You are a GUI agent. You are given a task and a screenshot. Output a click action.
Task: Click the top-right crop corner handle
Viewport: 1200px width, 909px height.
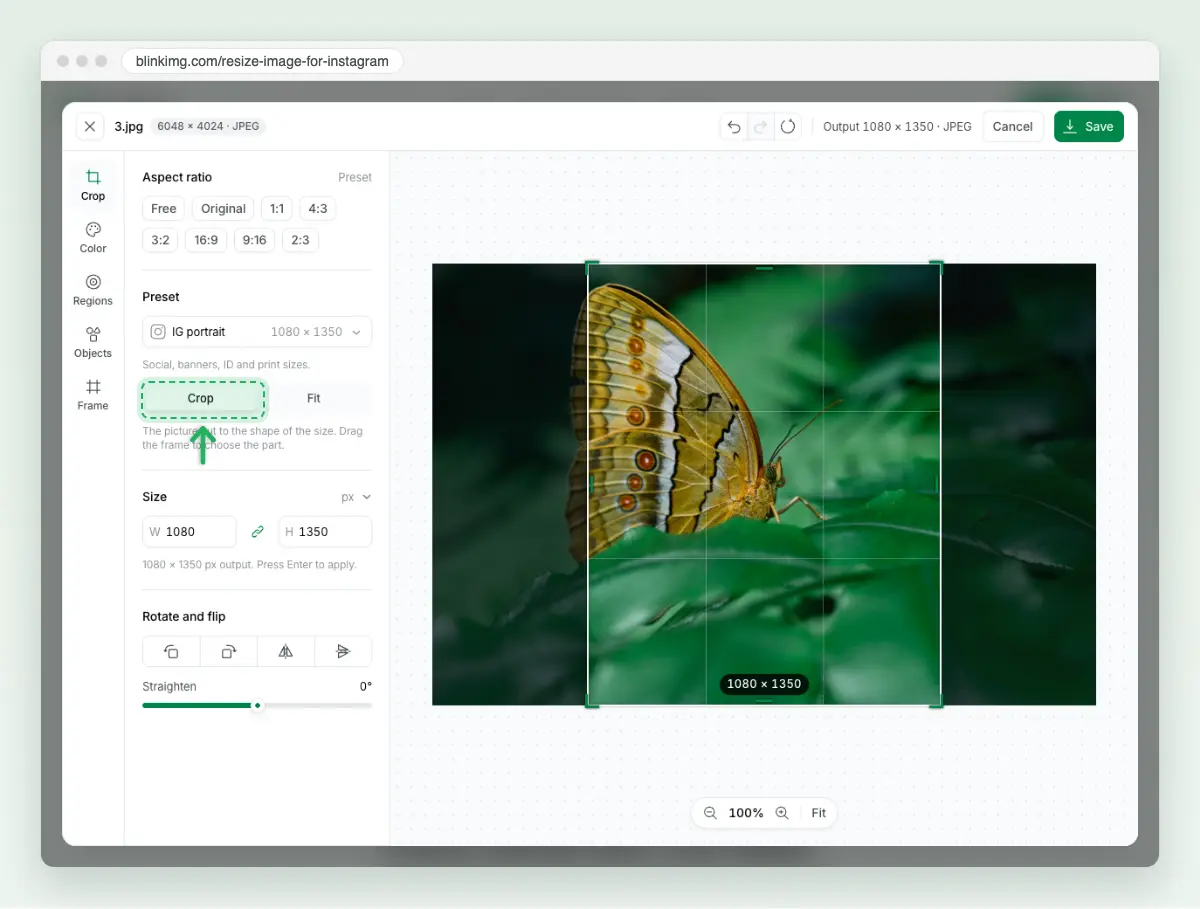[x=937, y=267]
